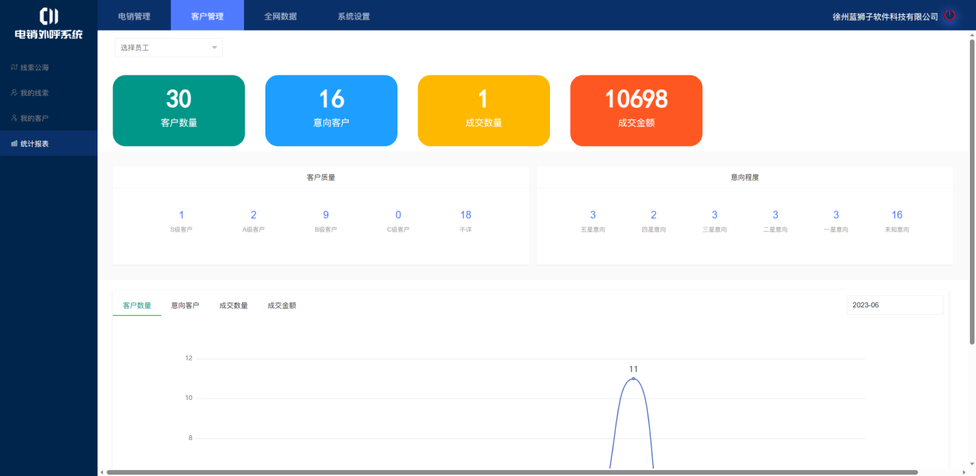Click the 电销外呼系统 logo

click(48, 24)
